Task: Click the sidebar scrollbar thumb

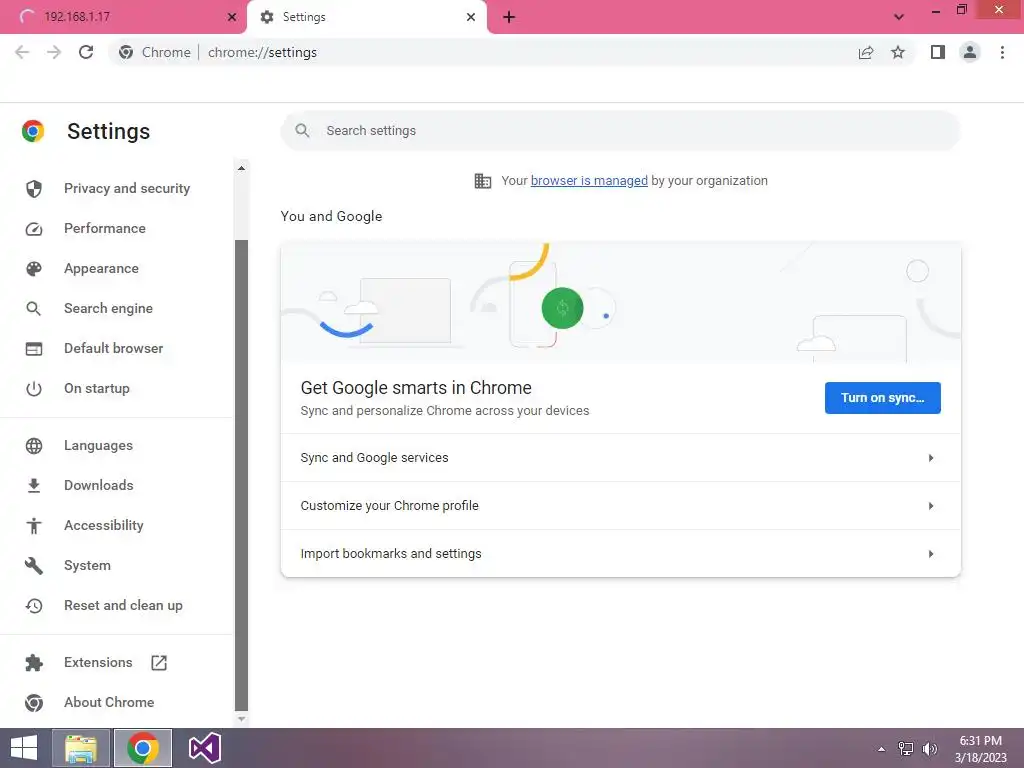Action: [x=241, y=475]
